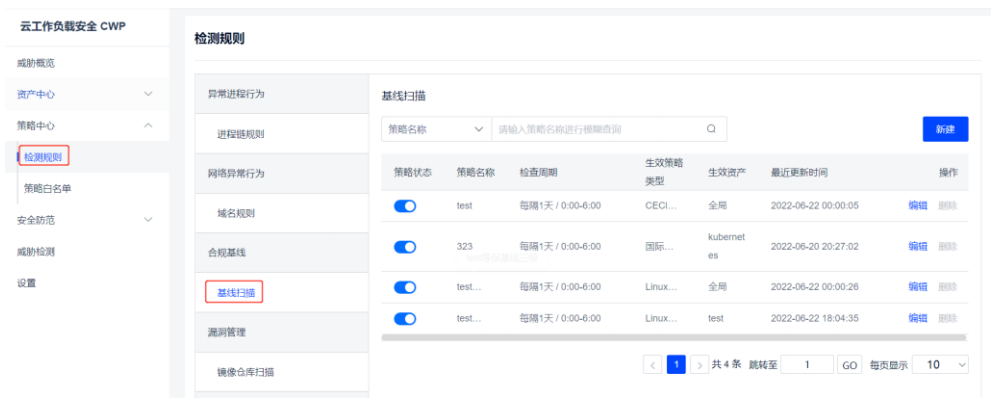The image size is (992, 408).
Task: Open 策略名称 filter dropdown
Action: click(x=436, y=129)
